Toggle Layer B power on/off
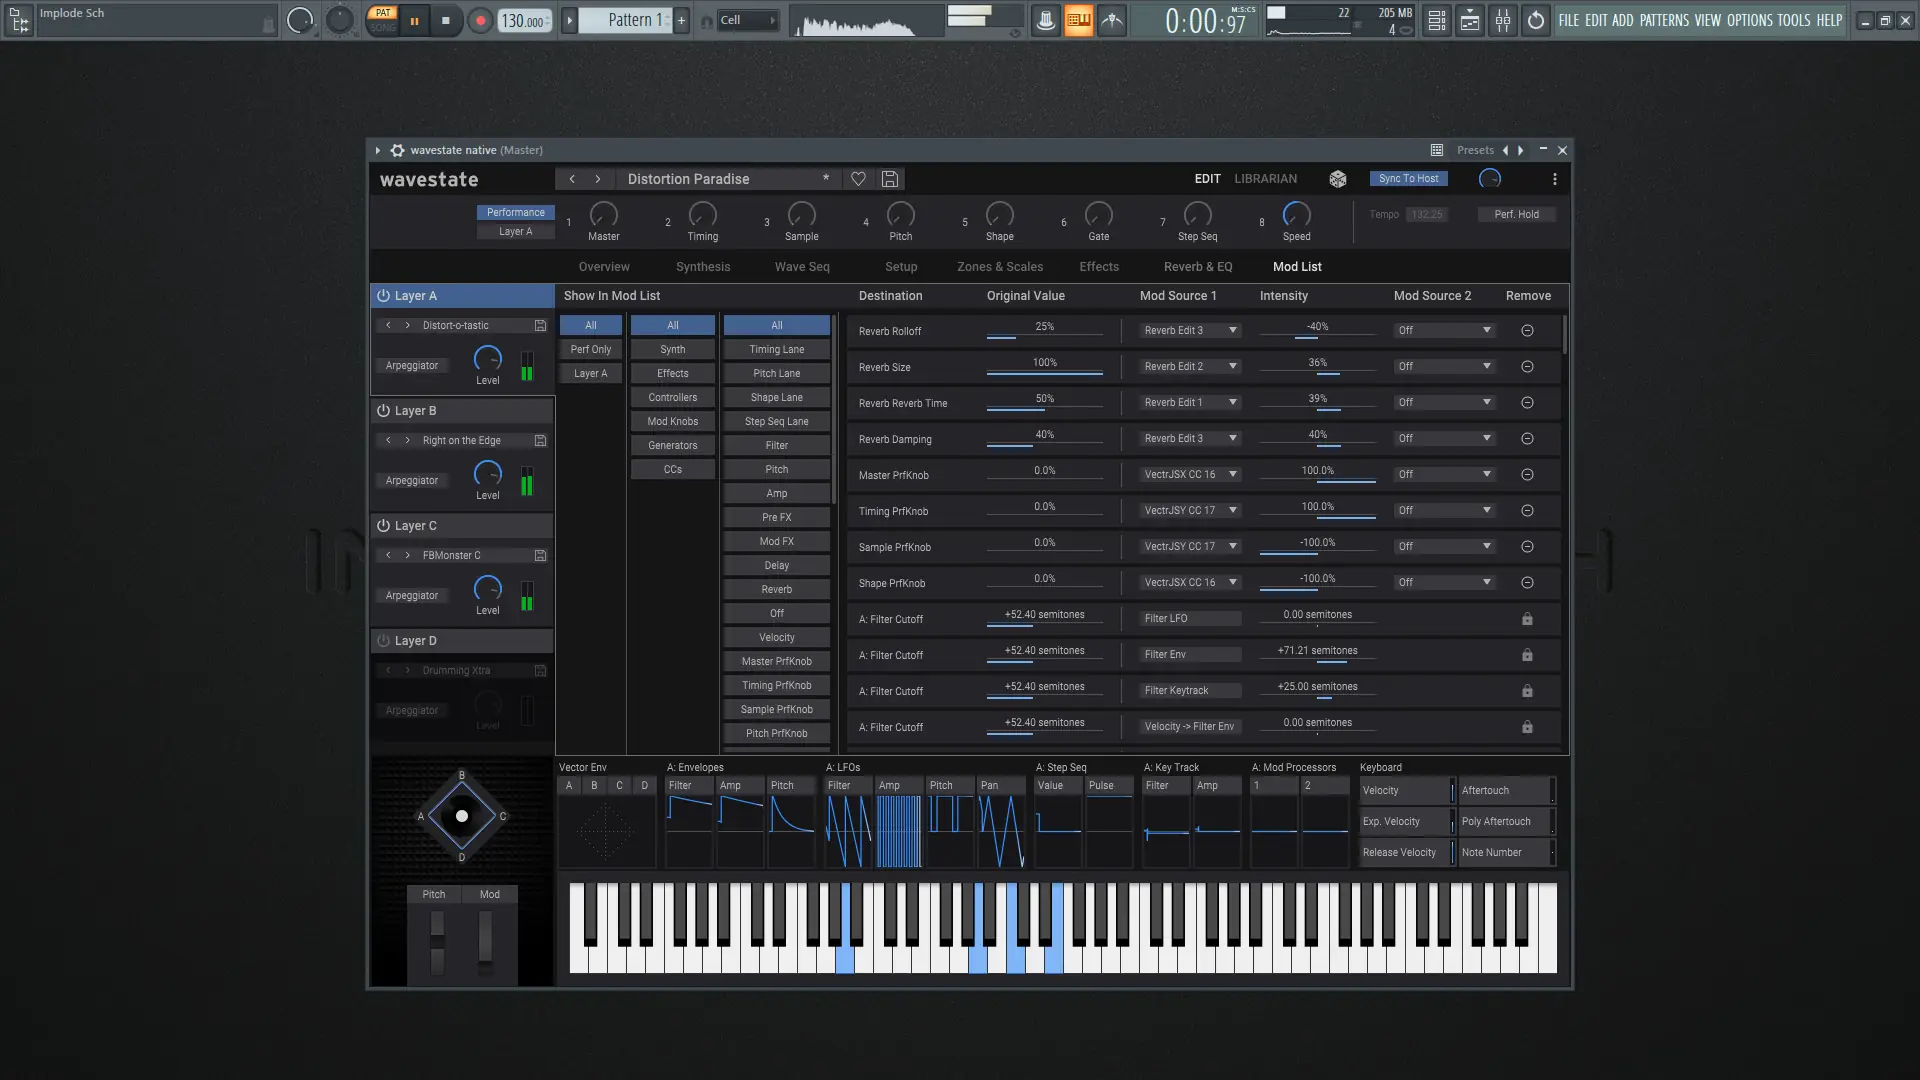The image size is (1920, 1080). [x=383, y=411]
